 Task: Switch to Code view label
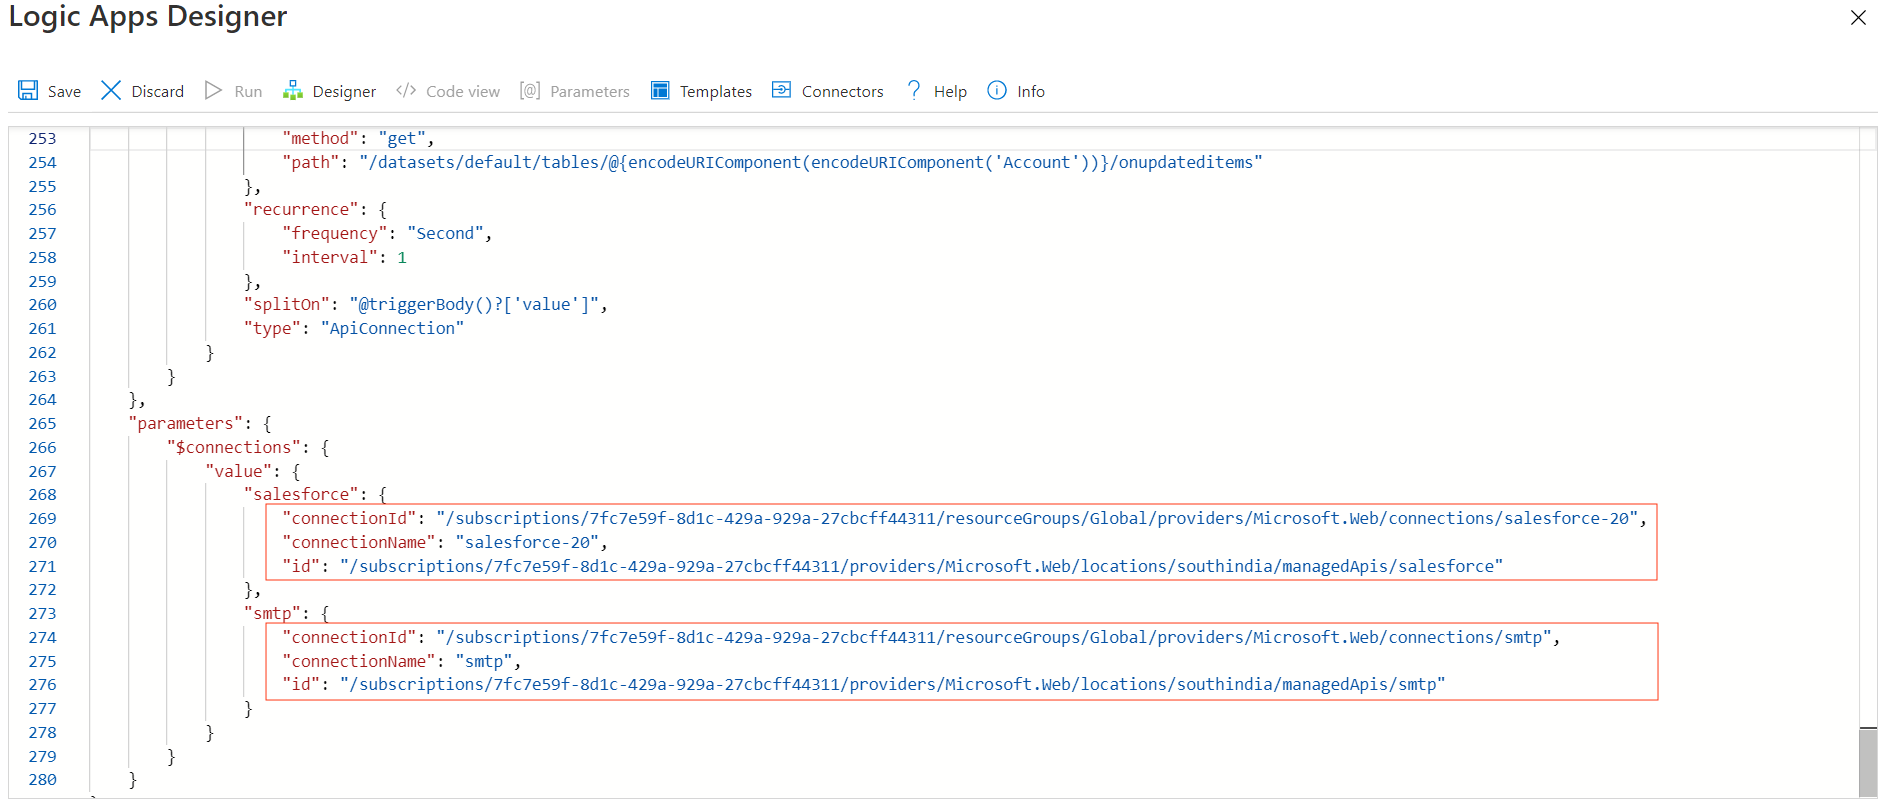pyautogui.click(x=463, y=92)
